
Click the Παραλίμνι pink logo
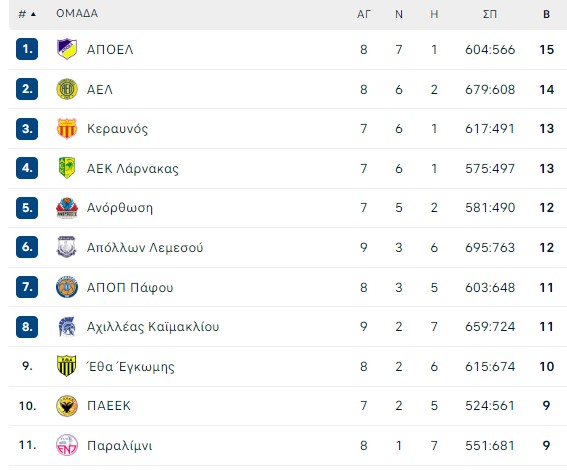pyautogui.click(x=67, y=445)
